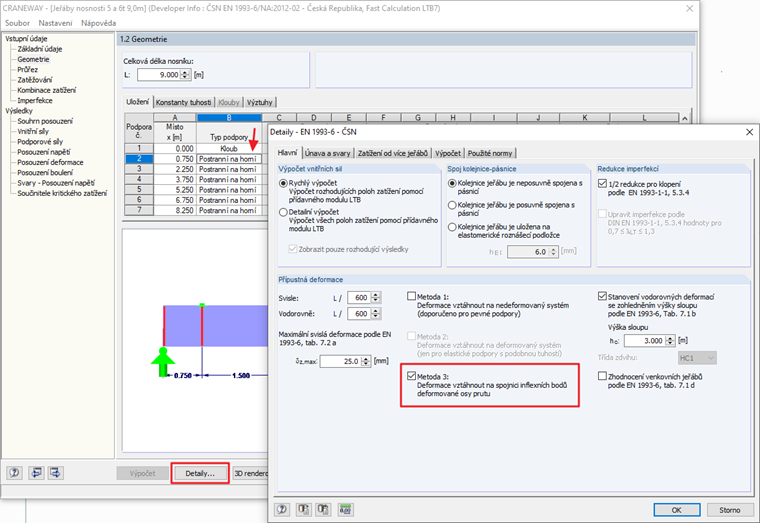The width and height of the screenshot is (760, 523).
Task: Open Souhrn posouzení results item
Action: [45, 121]
